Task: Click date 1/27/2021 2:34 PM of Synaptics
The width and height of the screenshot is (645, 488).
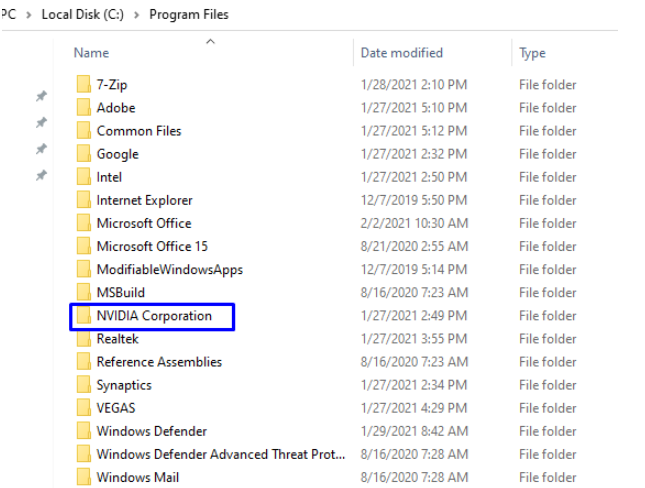Action: pyautogui.click(x=414, y=385)
